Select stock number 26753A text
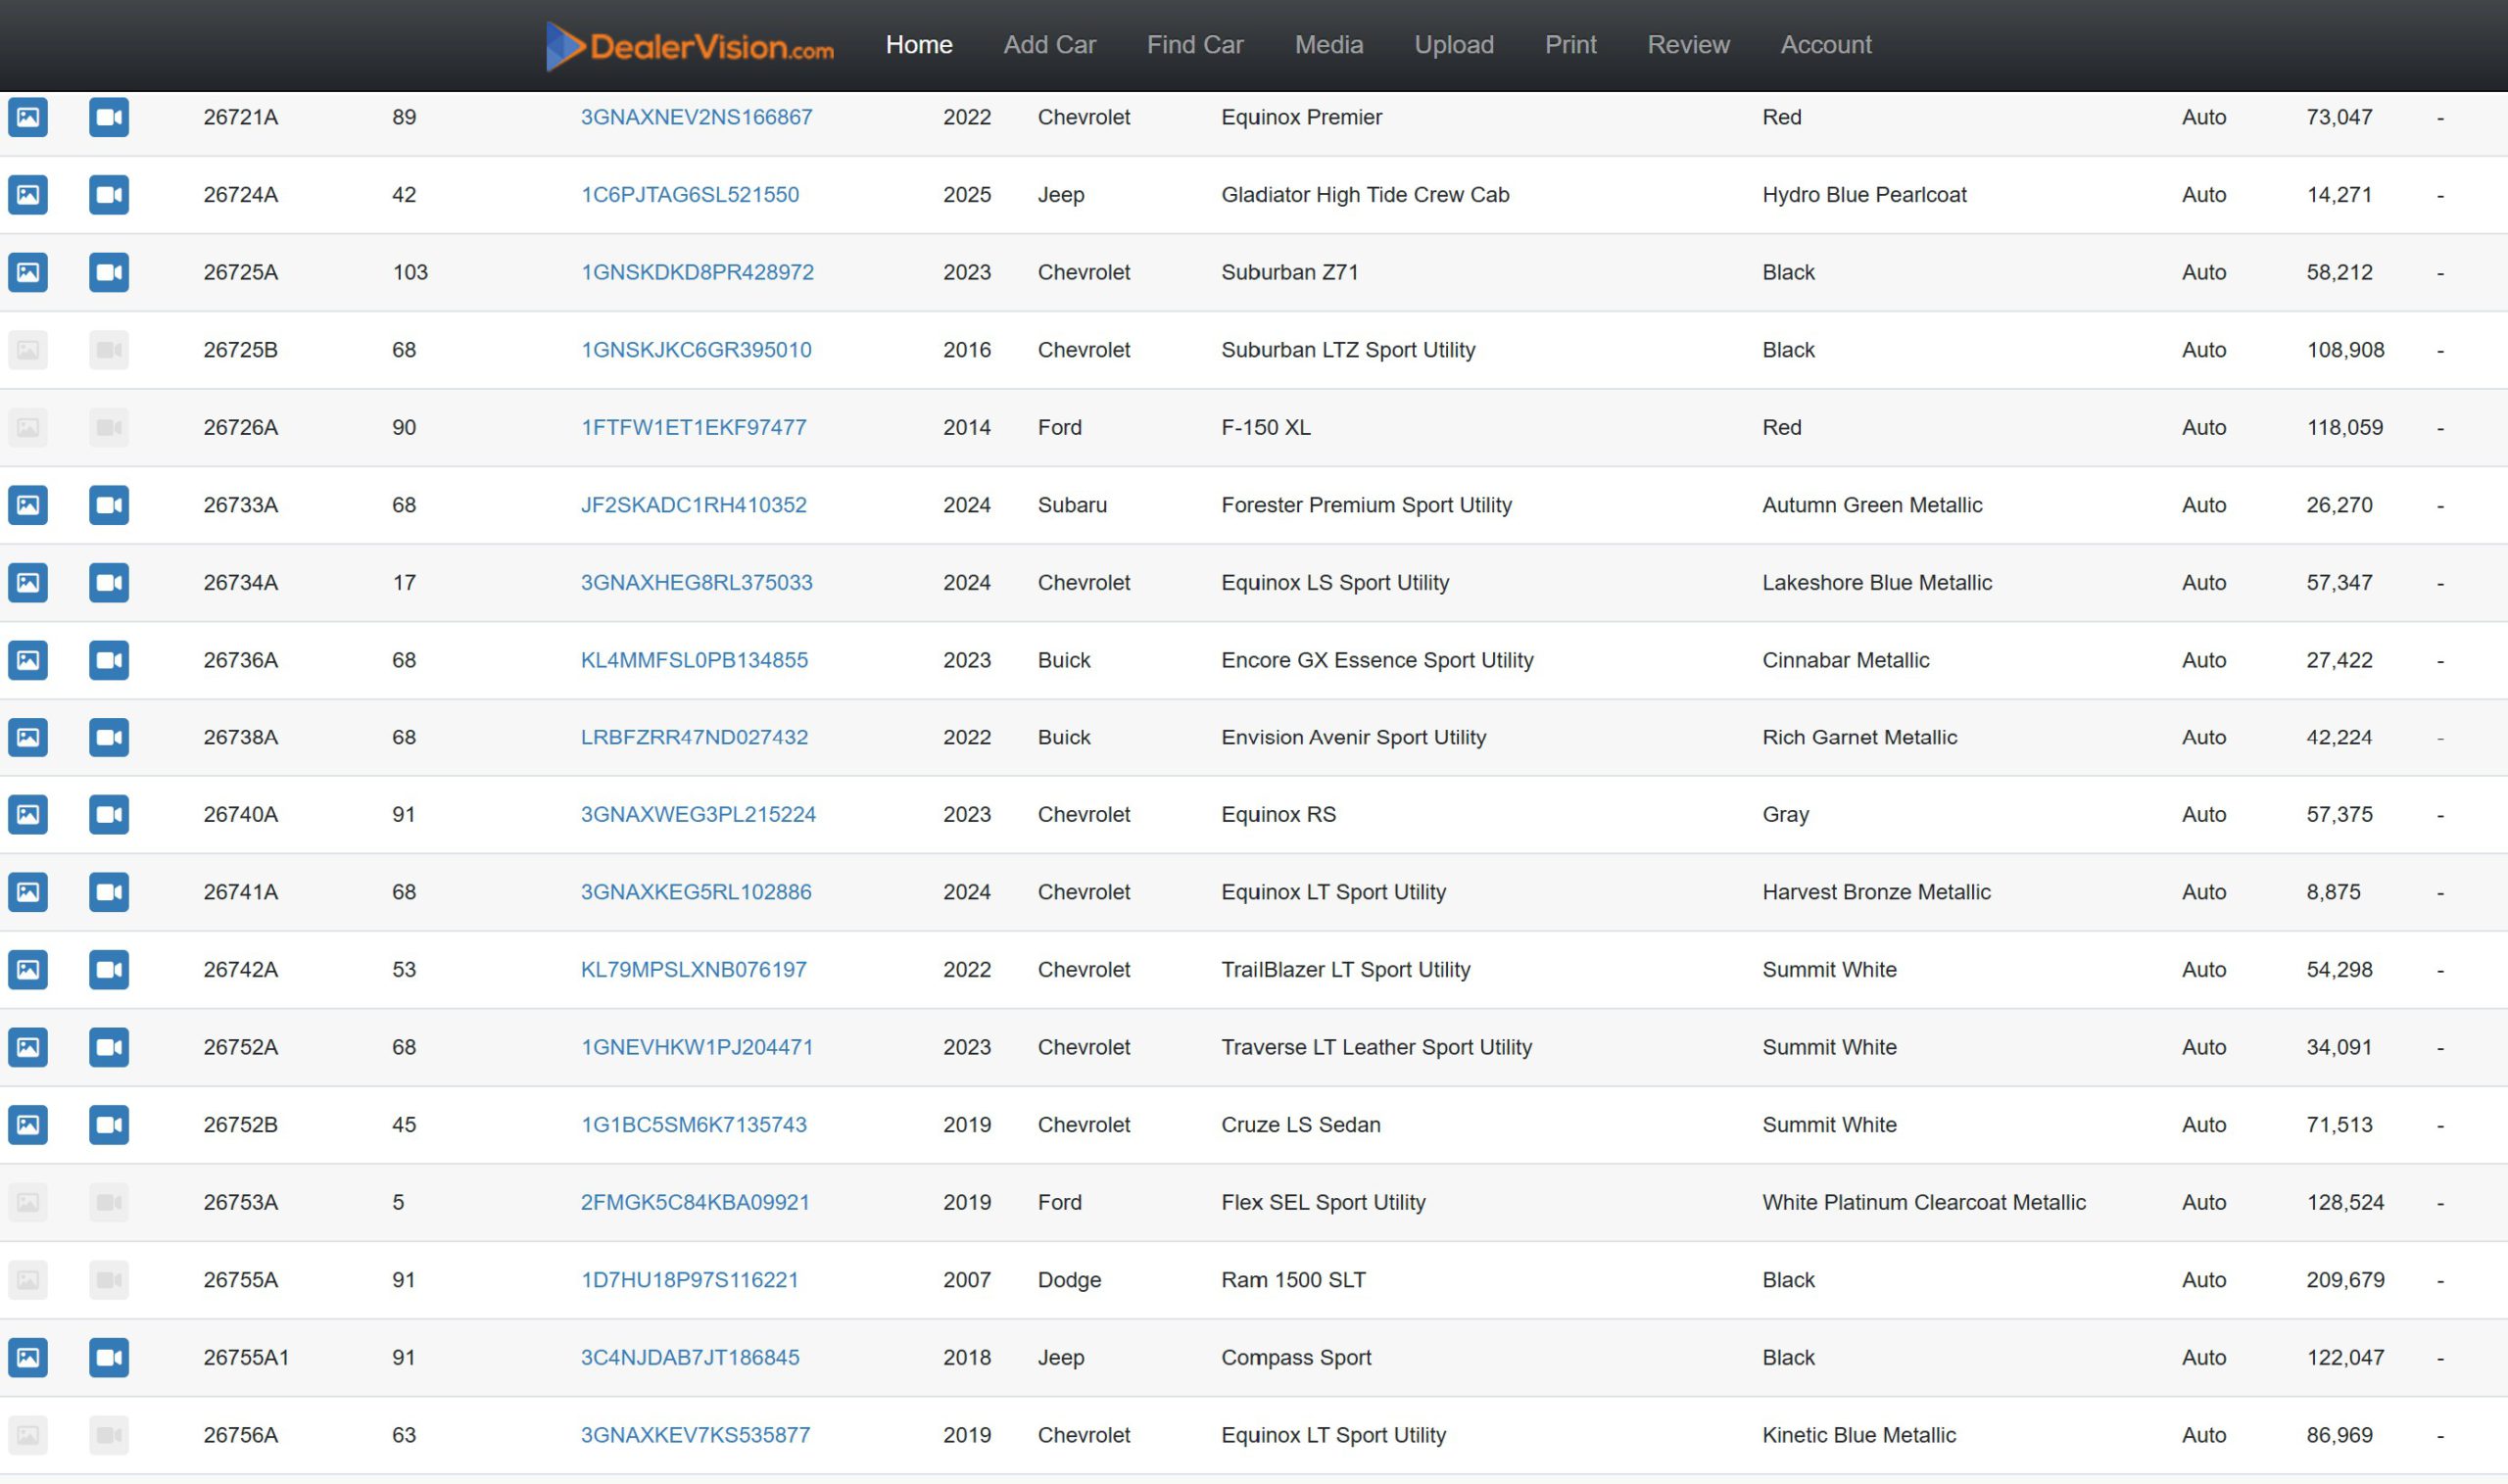The width and height of the screenshot is (2508, 1484). pyautogui.click(x=241, y=1202)
